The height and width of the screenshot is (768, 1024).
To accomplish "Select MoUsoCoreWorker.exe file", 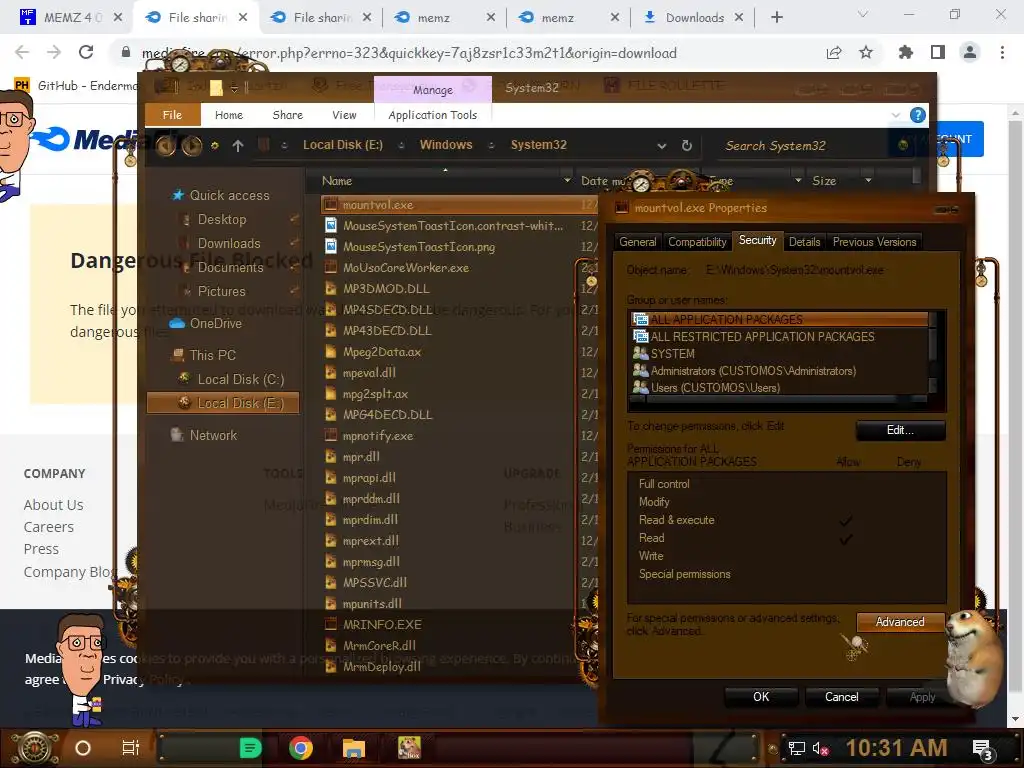I will point(406,268).
